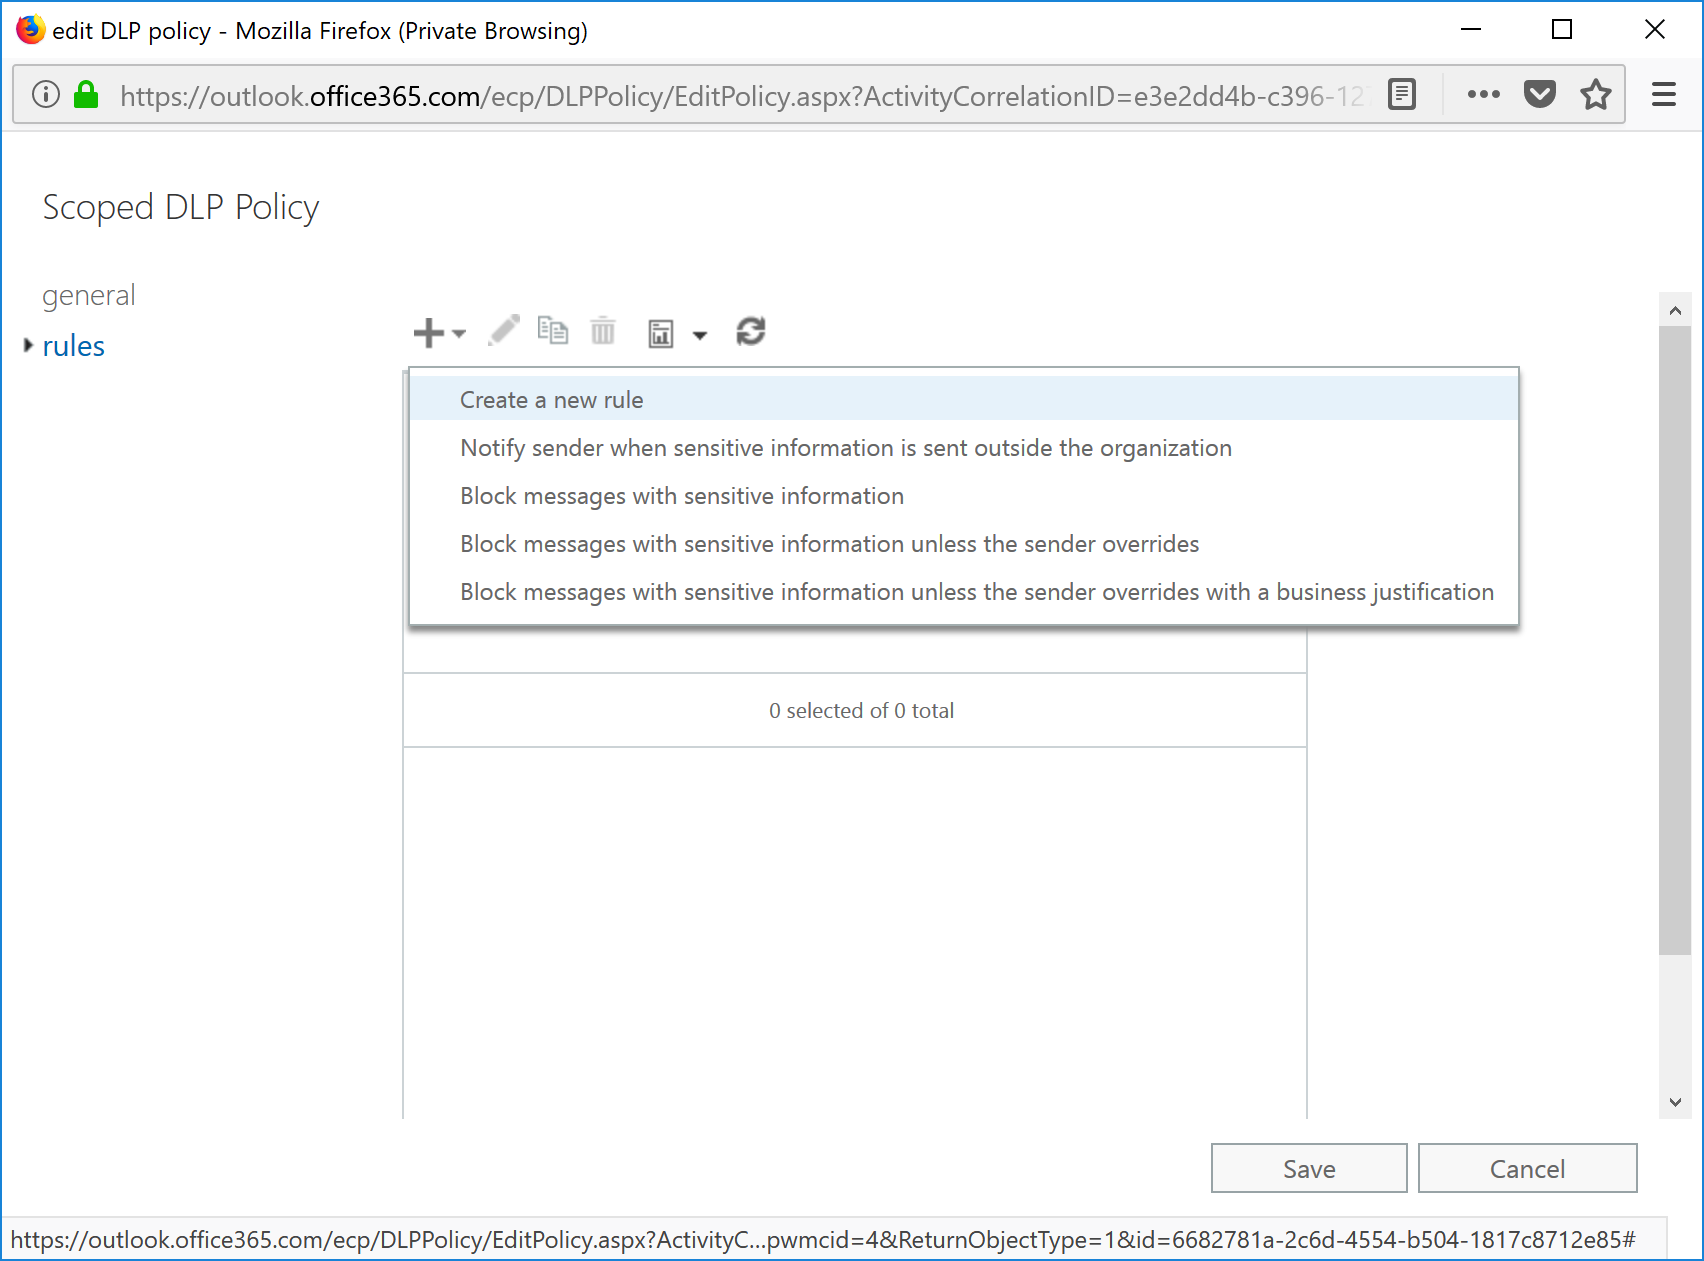Click the copy rule icon

[552, 330]
